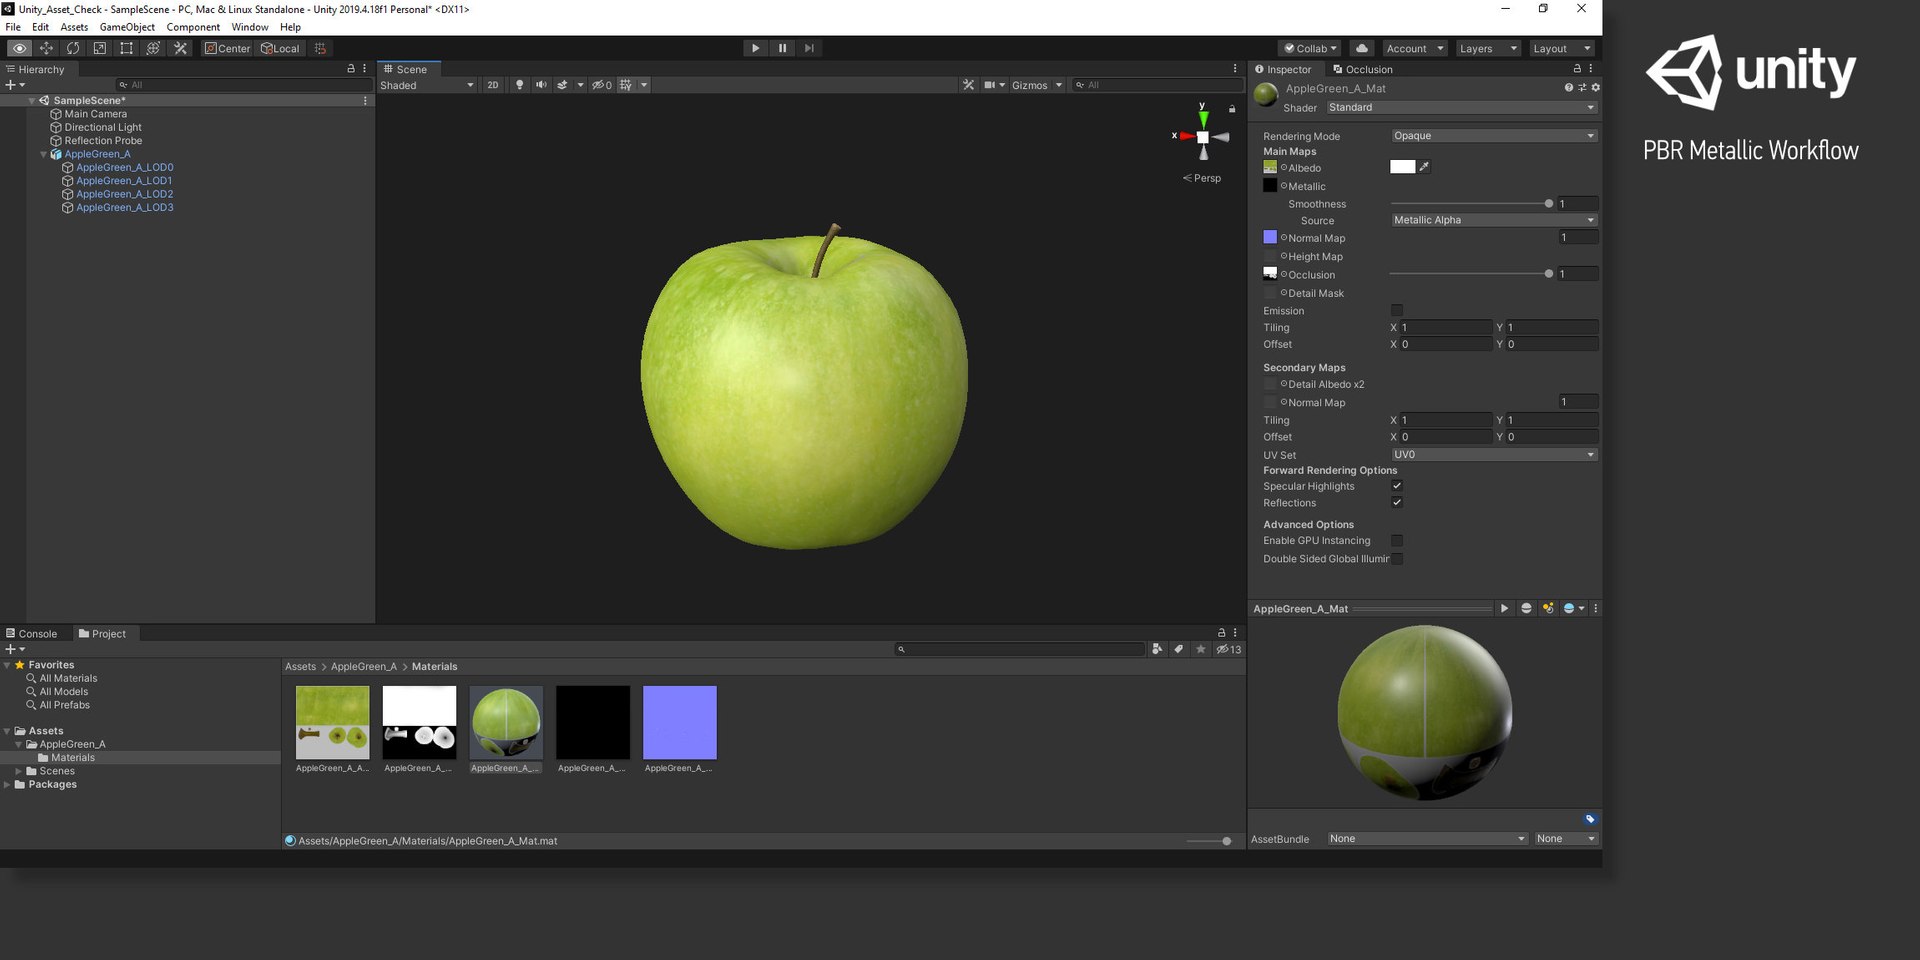The image size is (1920, 960).
Task: Switch to the Console tab
Action: [x=31, y=634]
